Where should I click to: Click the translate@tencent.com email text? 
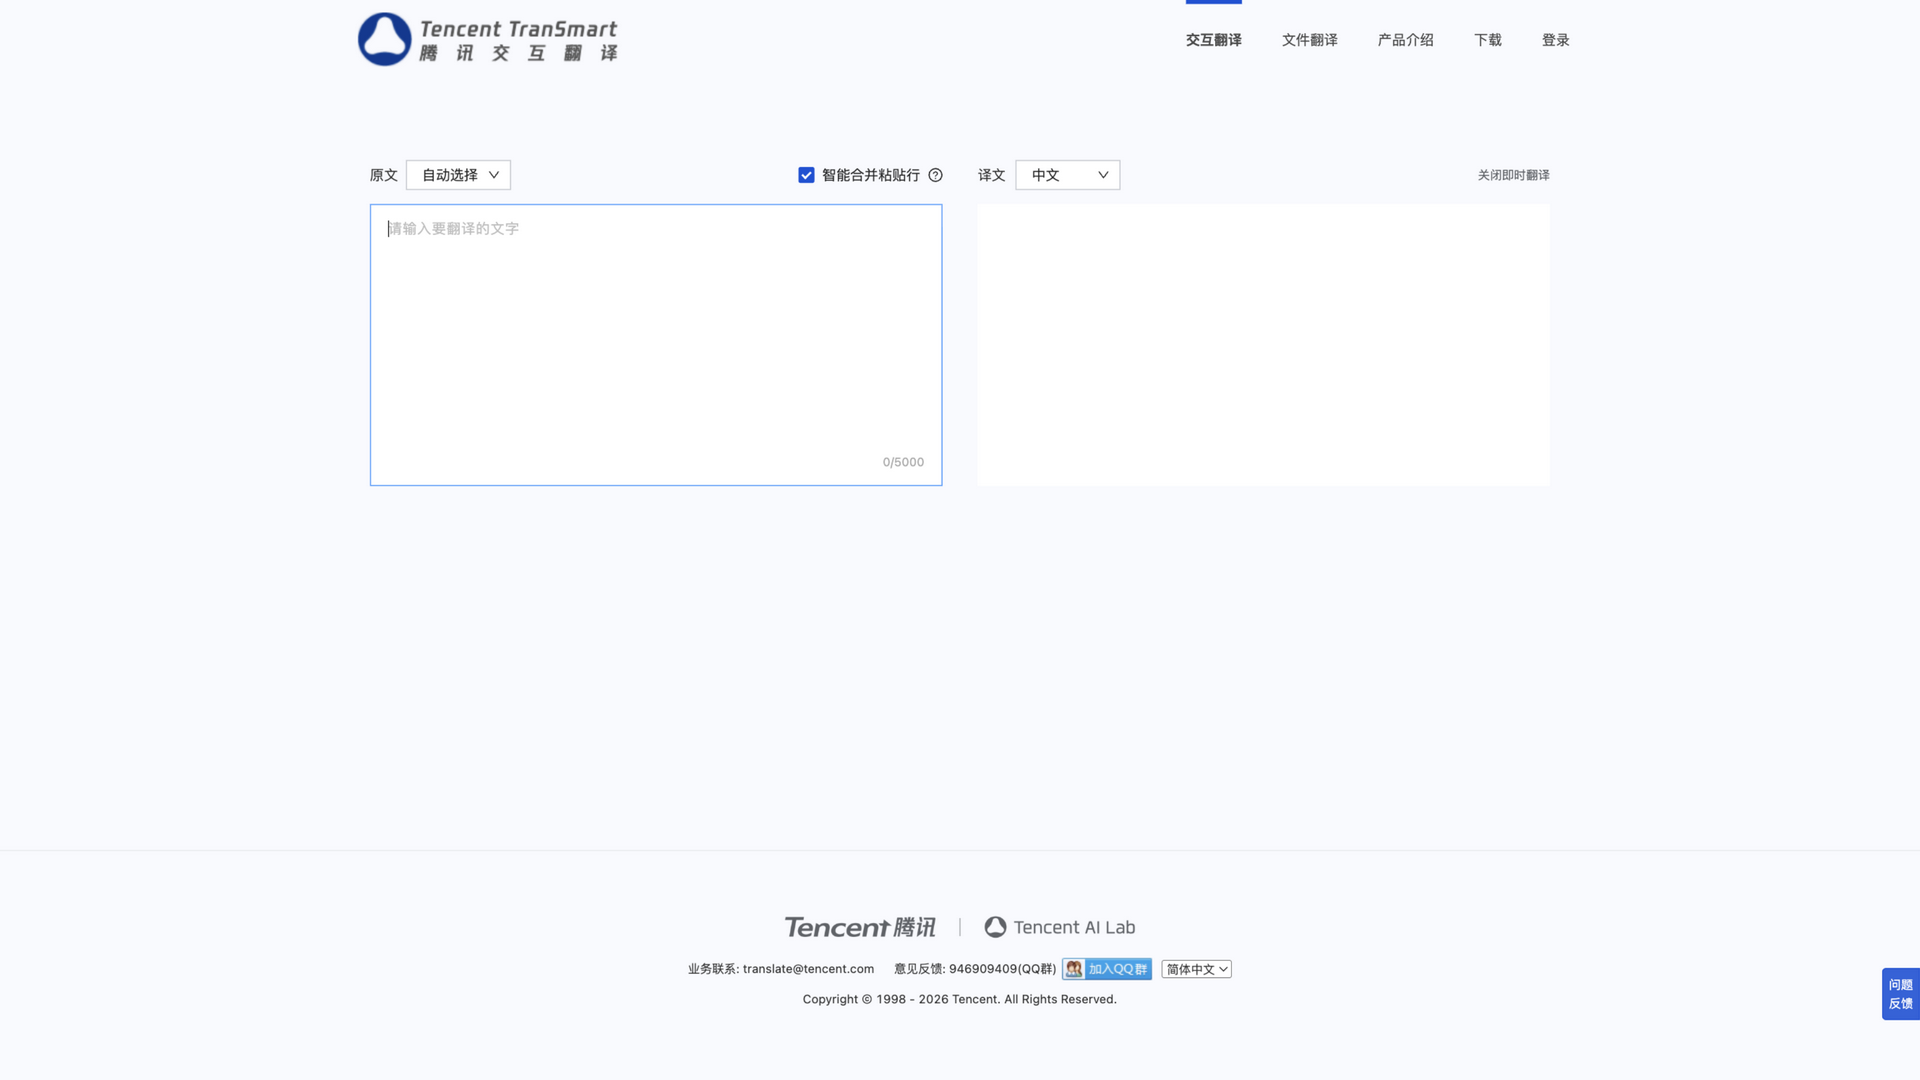(808, 969)
